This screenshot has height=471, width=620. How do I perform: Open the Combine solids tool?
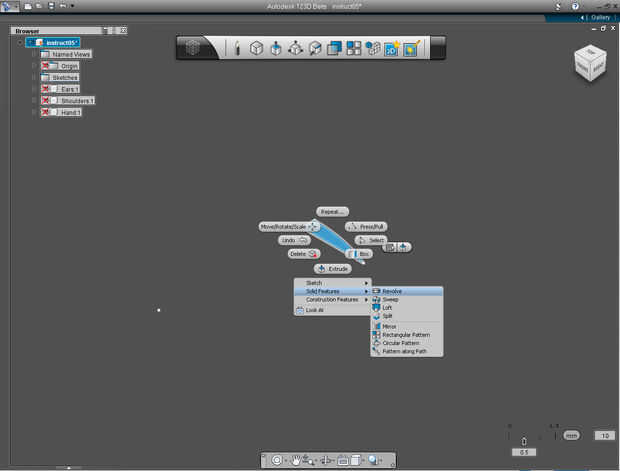[x=334, y=48]
